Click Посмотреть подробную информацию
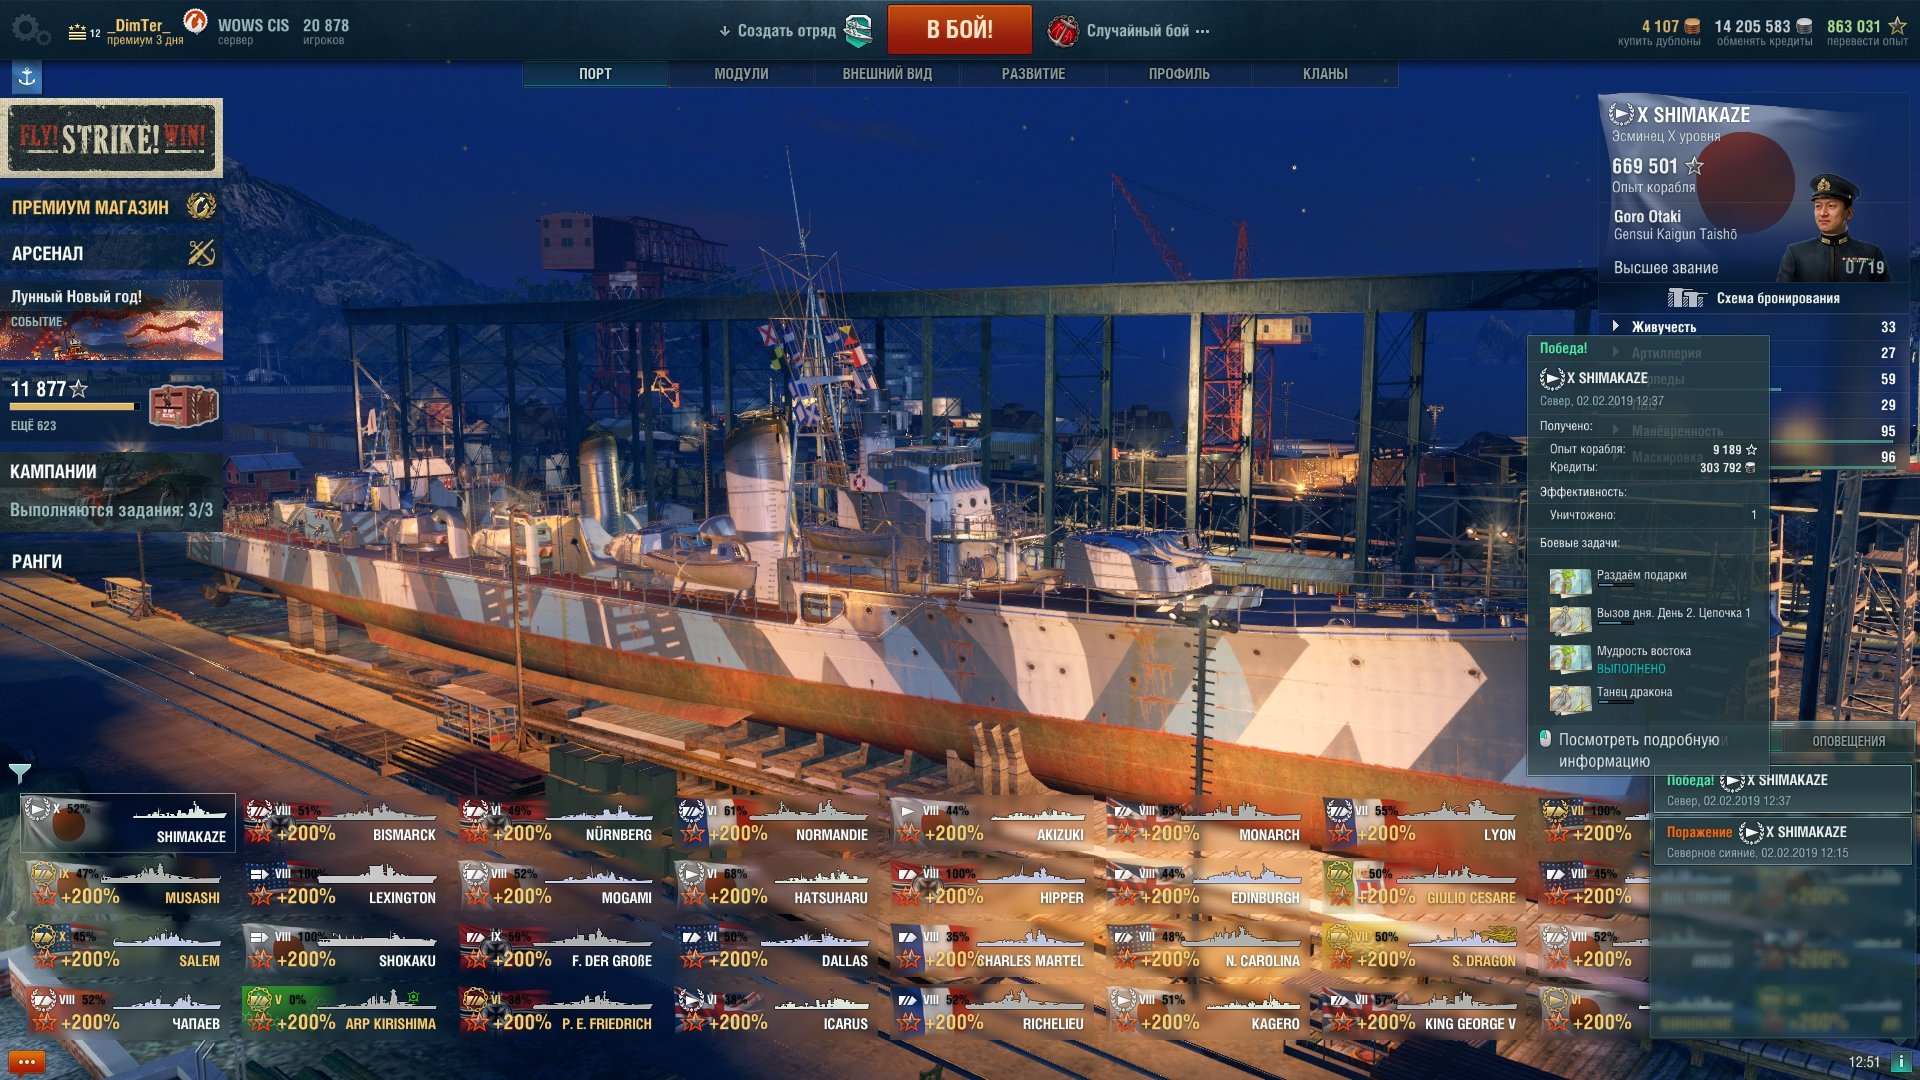The height and width of the screenshot is (1080, 1920). tap(1639, 750)
